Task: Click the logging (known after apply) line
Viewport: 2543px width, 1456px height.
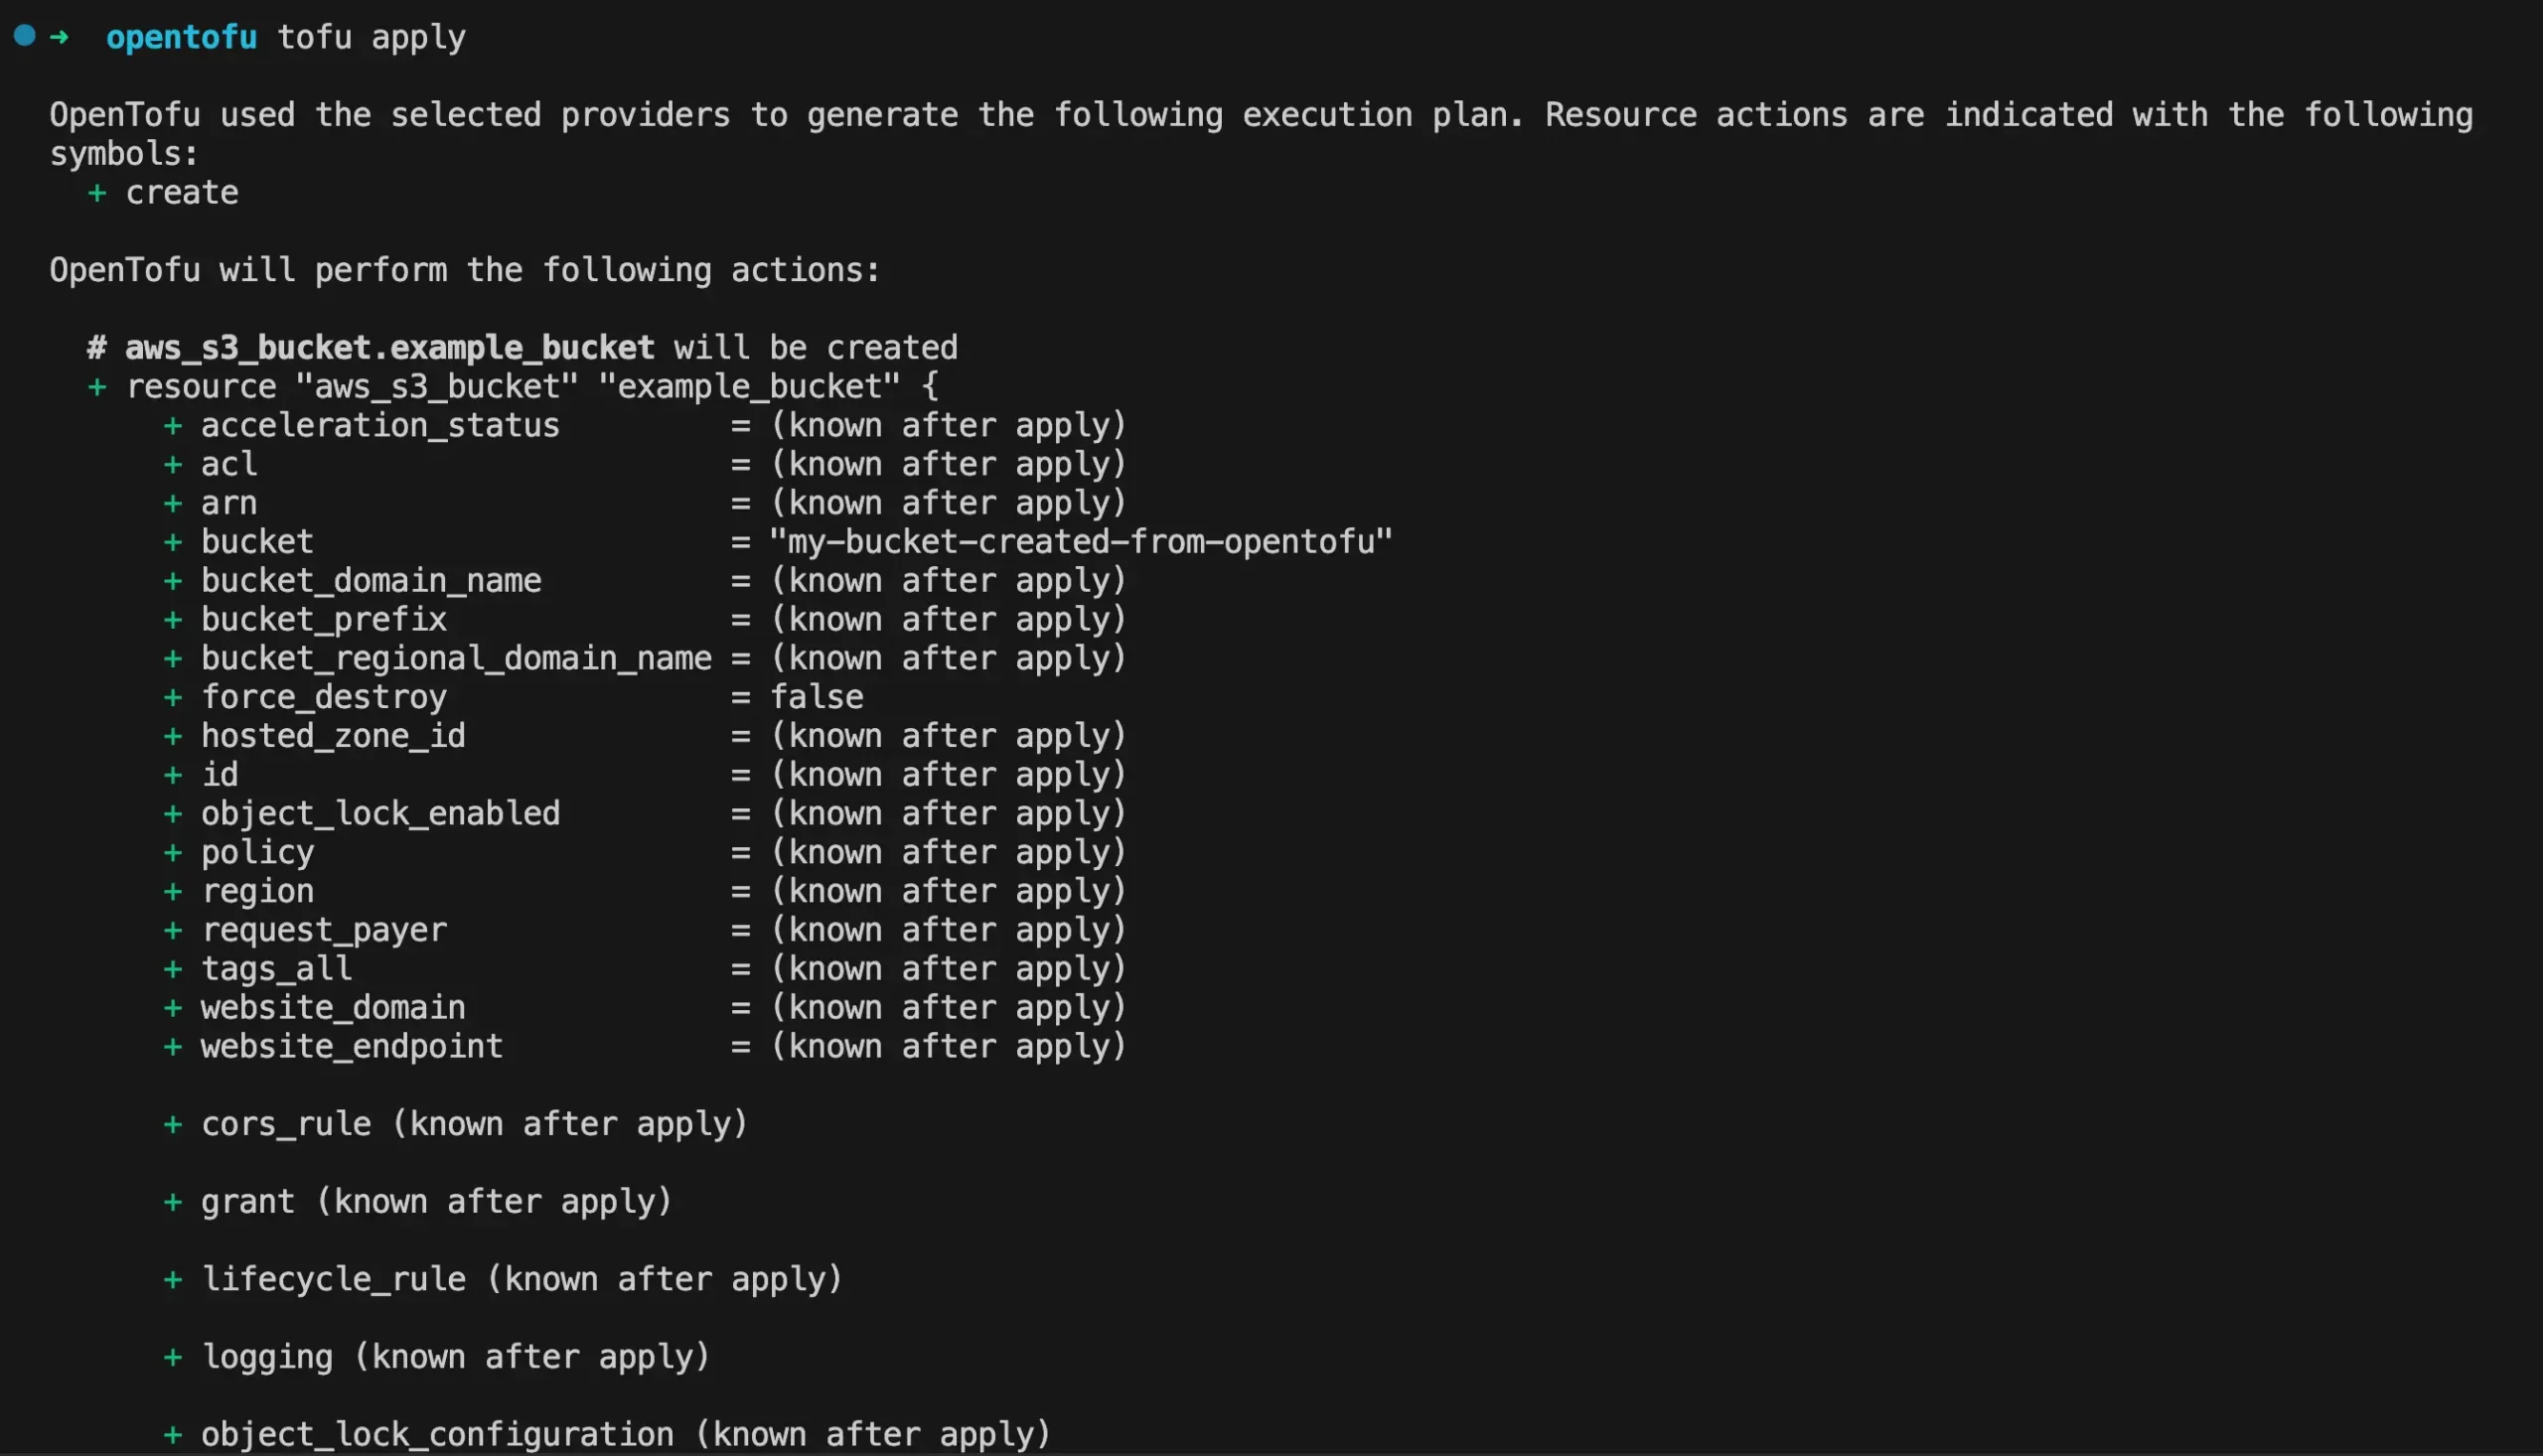Action: [x=437, y=1356]
